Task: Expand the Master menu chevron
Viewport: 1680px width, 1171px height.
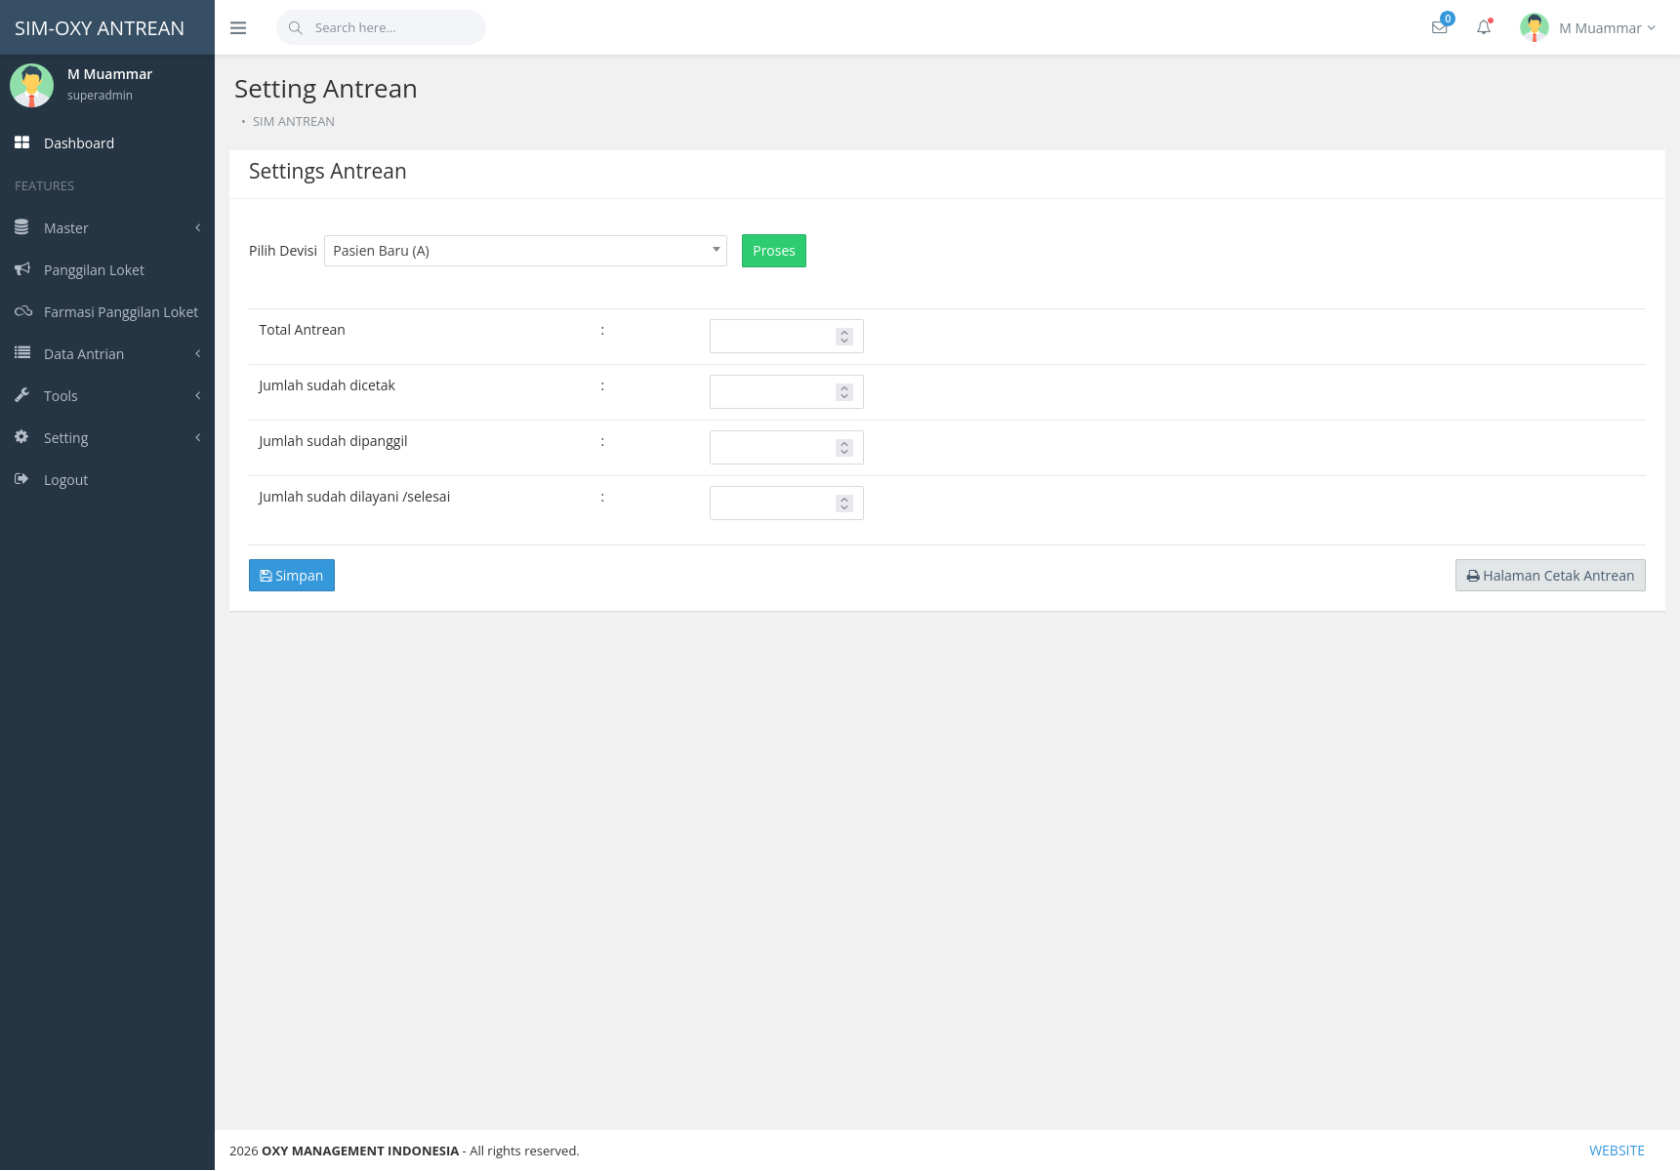Action: click(198, 228)
